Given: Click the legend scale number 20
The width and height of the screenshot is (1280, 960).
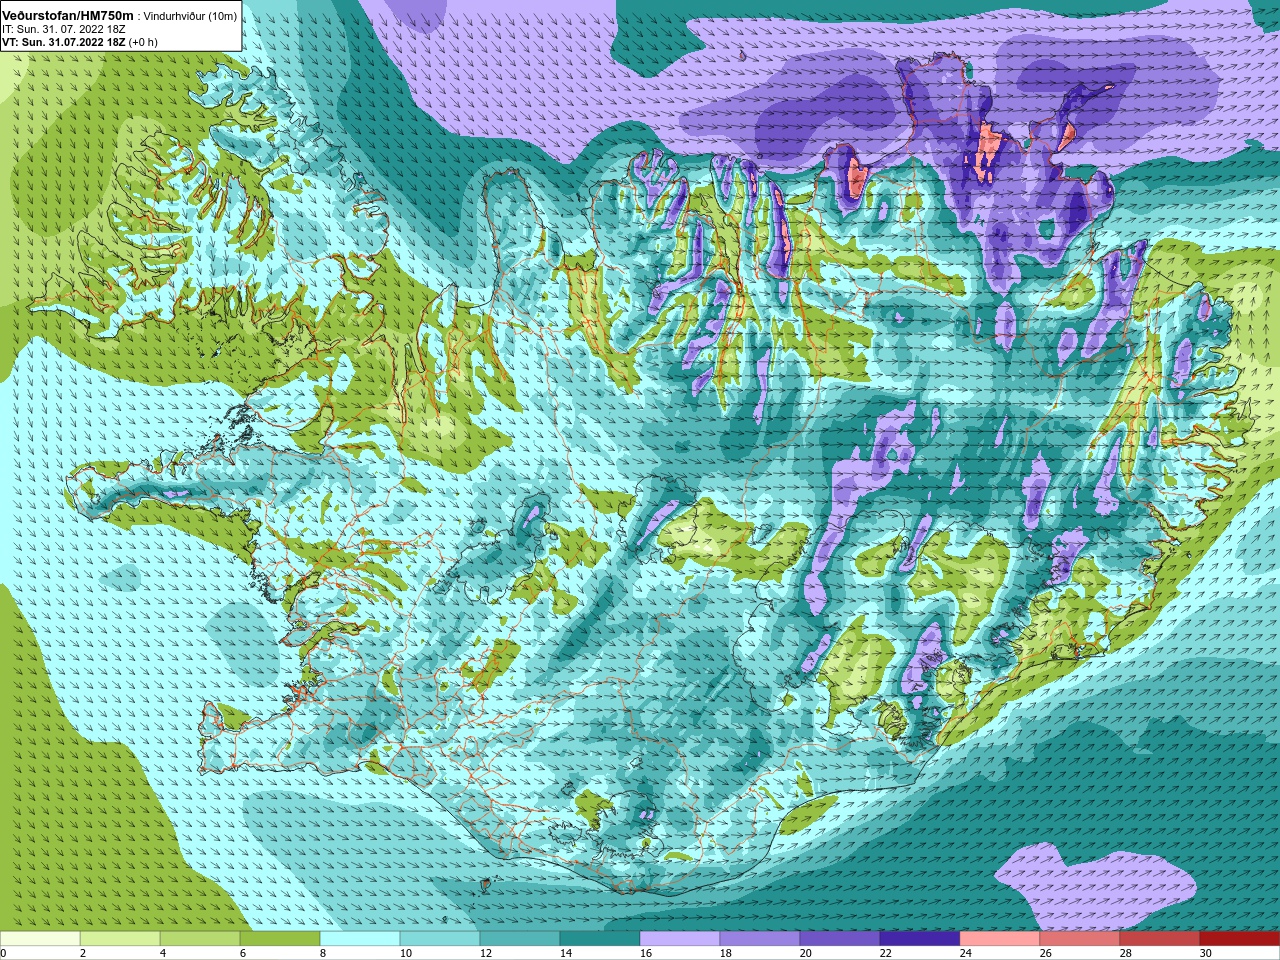Looking at the screenshot, I should (806, 953).
